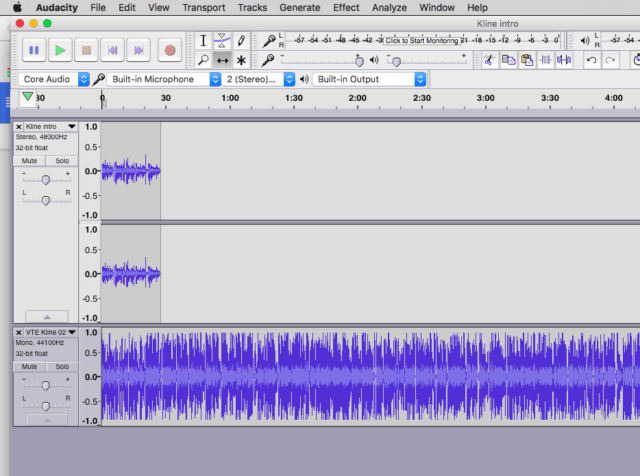Click the Kline intro gain slider
Viewport: 640px width, 476px height.
pos(46,180)
